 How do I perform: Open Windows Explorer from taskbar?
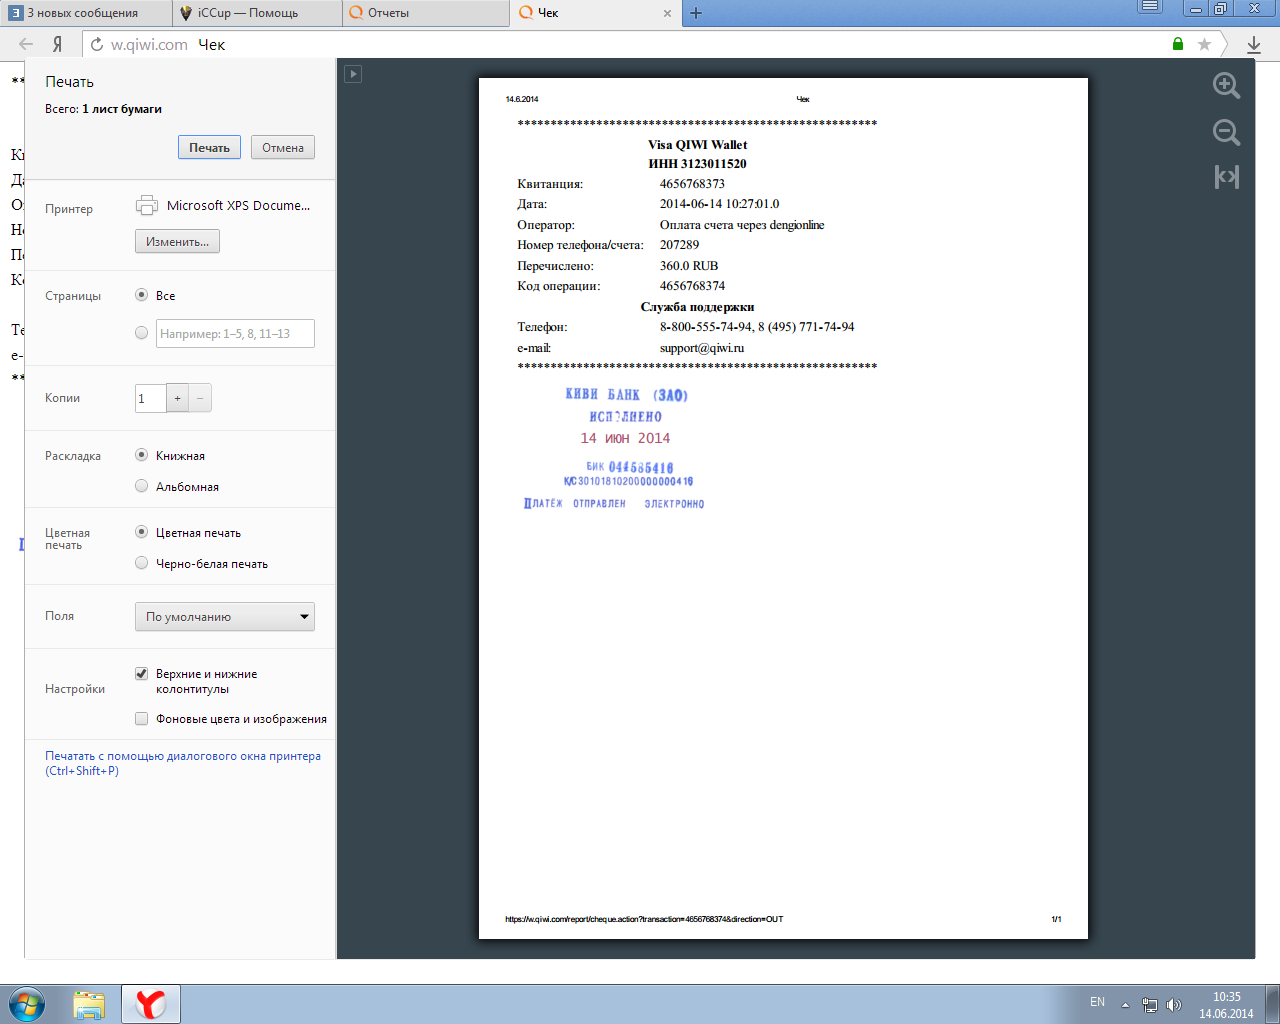click(89, 1004)
